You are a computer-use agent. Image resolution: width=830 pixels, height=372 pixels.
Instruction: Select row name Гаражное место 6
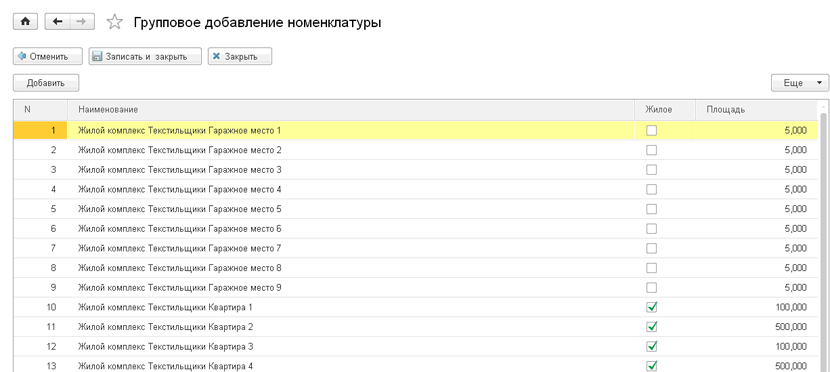pos(179,229)
